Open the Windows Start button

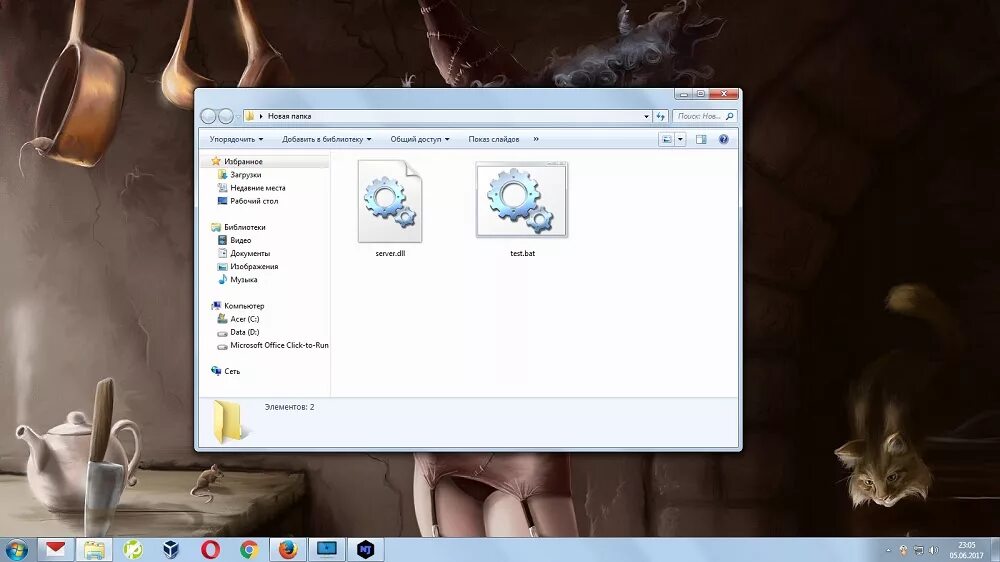tap(17, 549)
